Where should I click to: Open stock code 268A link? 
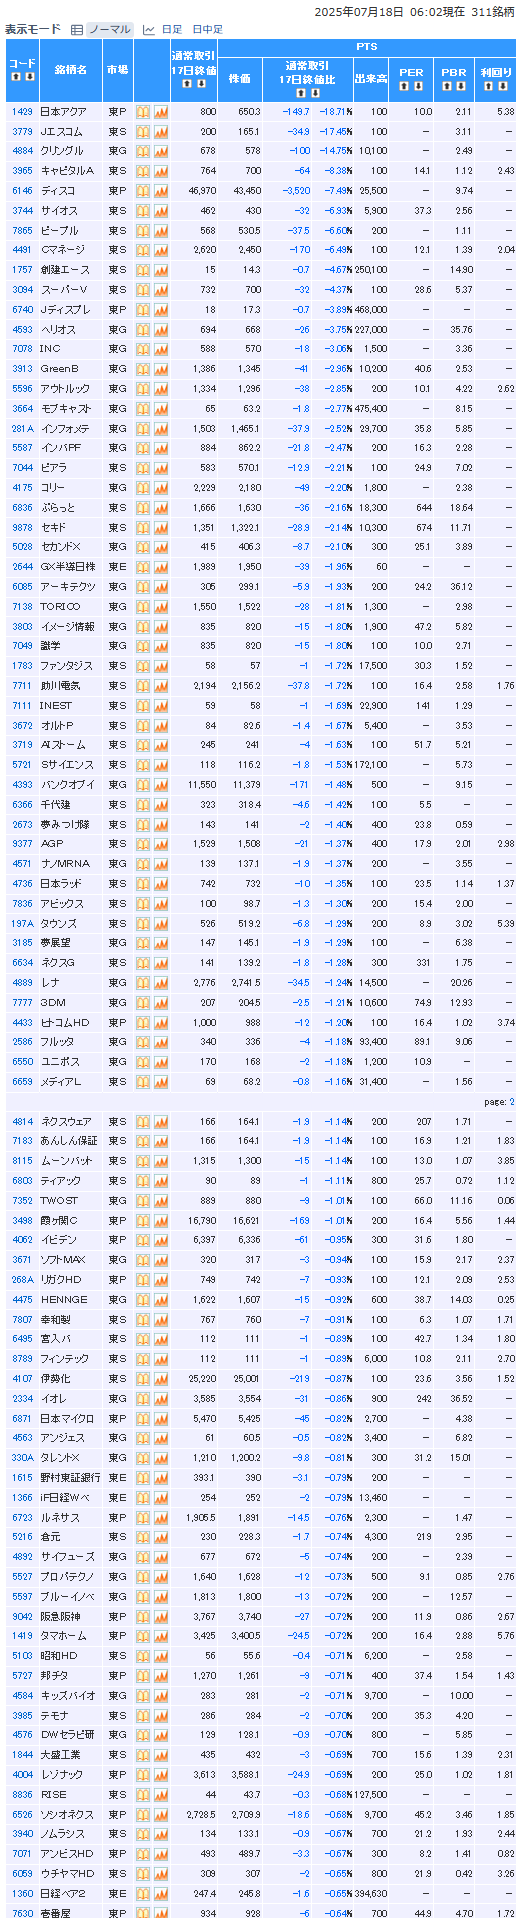[x=22, y=1280]
